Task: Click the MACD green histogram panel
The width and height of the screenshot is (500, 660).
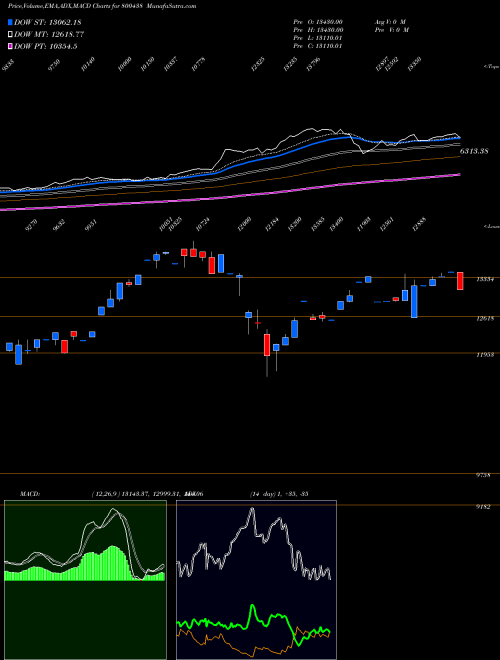Action: click(x=85, y=580)
